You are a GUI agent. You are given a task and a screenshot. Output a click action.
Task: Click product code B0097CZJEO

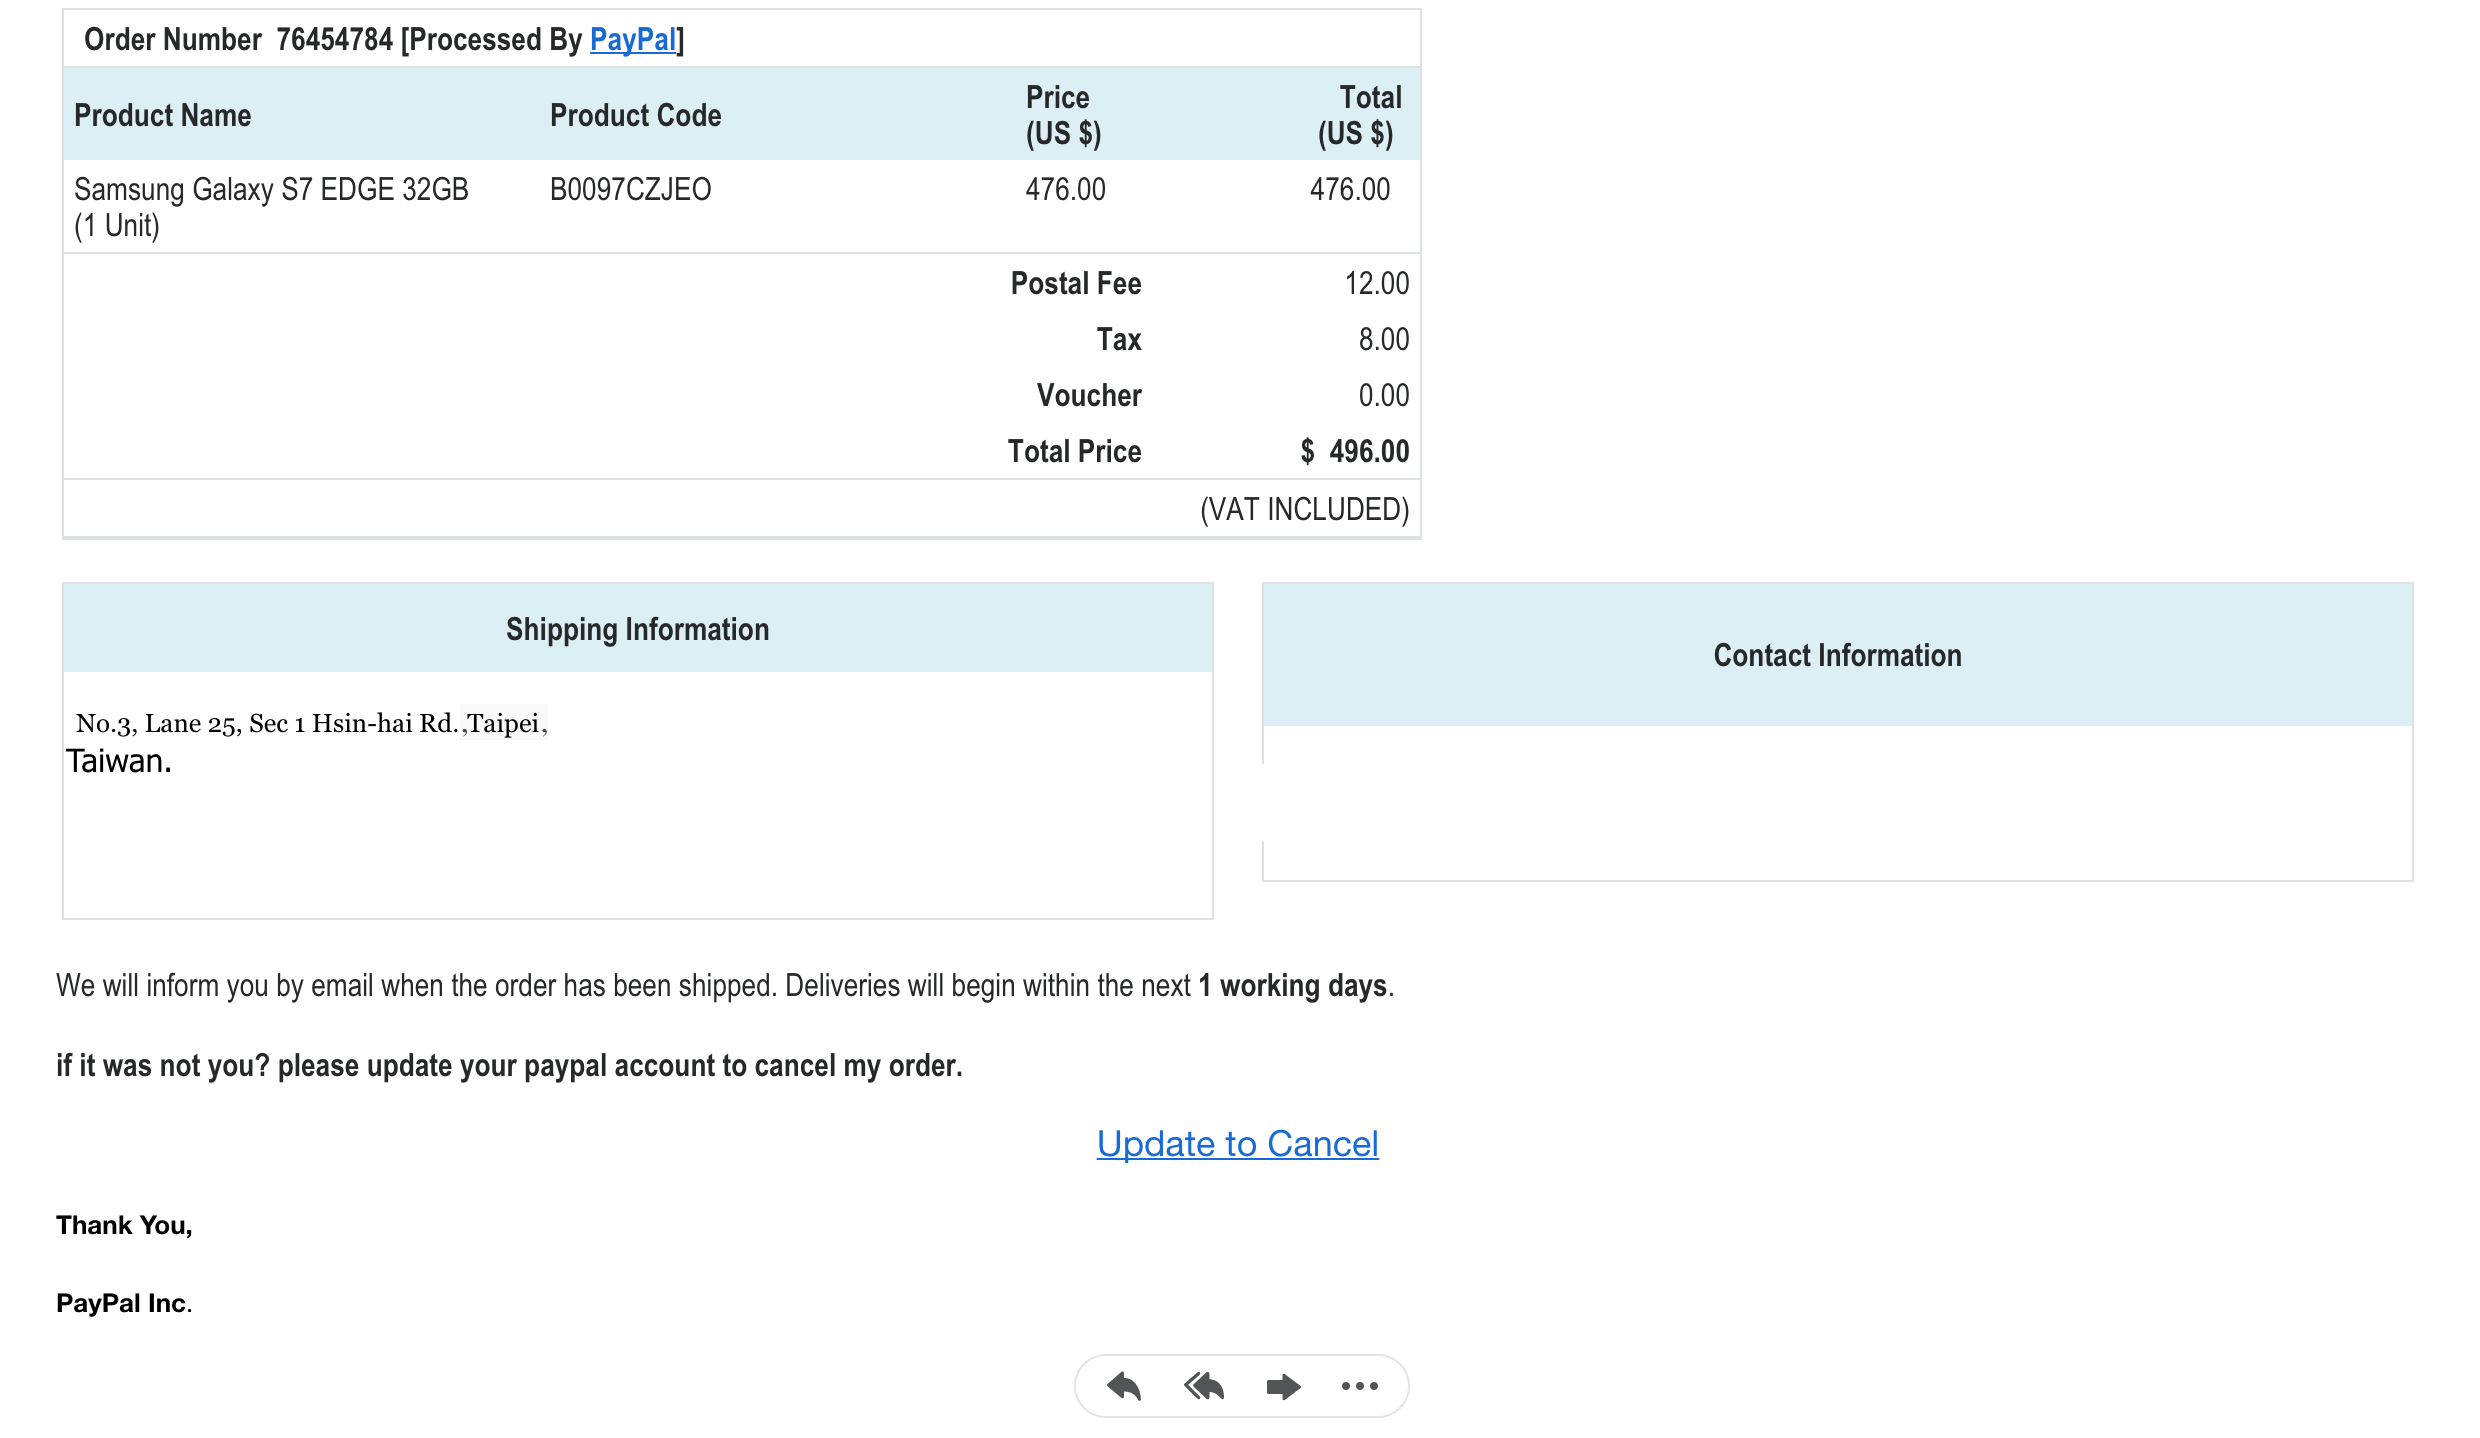(x=631, y=189)
